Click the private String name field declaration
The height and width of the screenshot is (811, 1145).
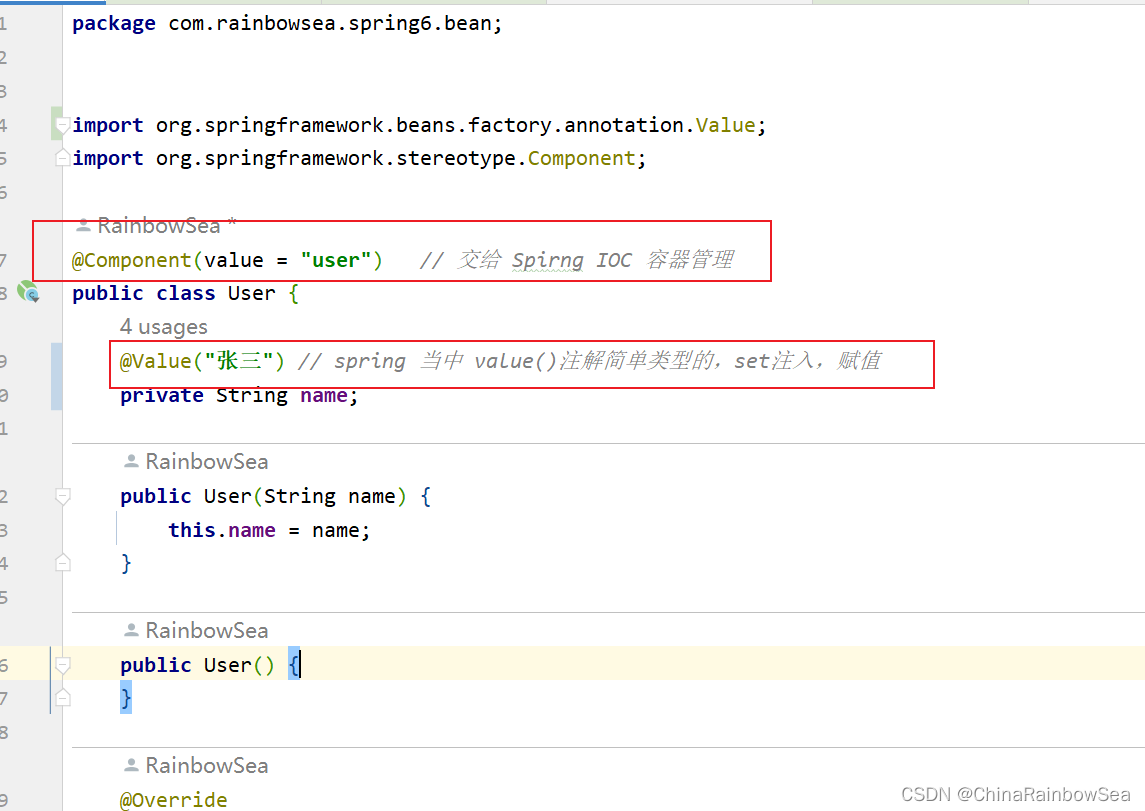(238, 395)
